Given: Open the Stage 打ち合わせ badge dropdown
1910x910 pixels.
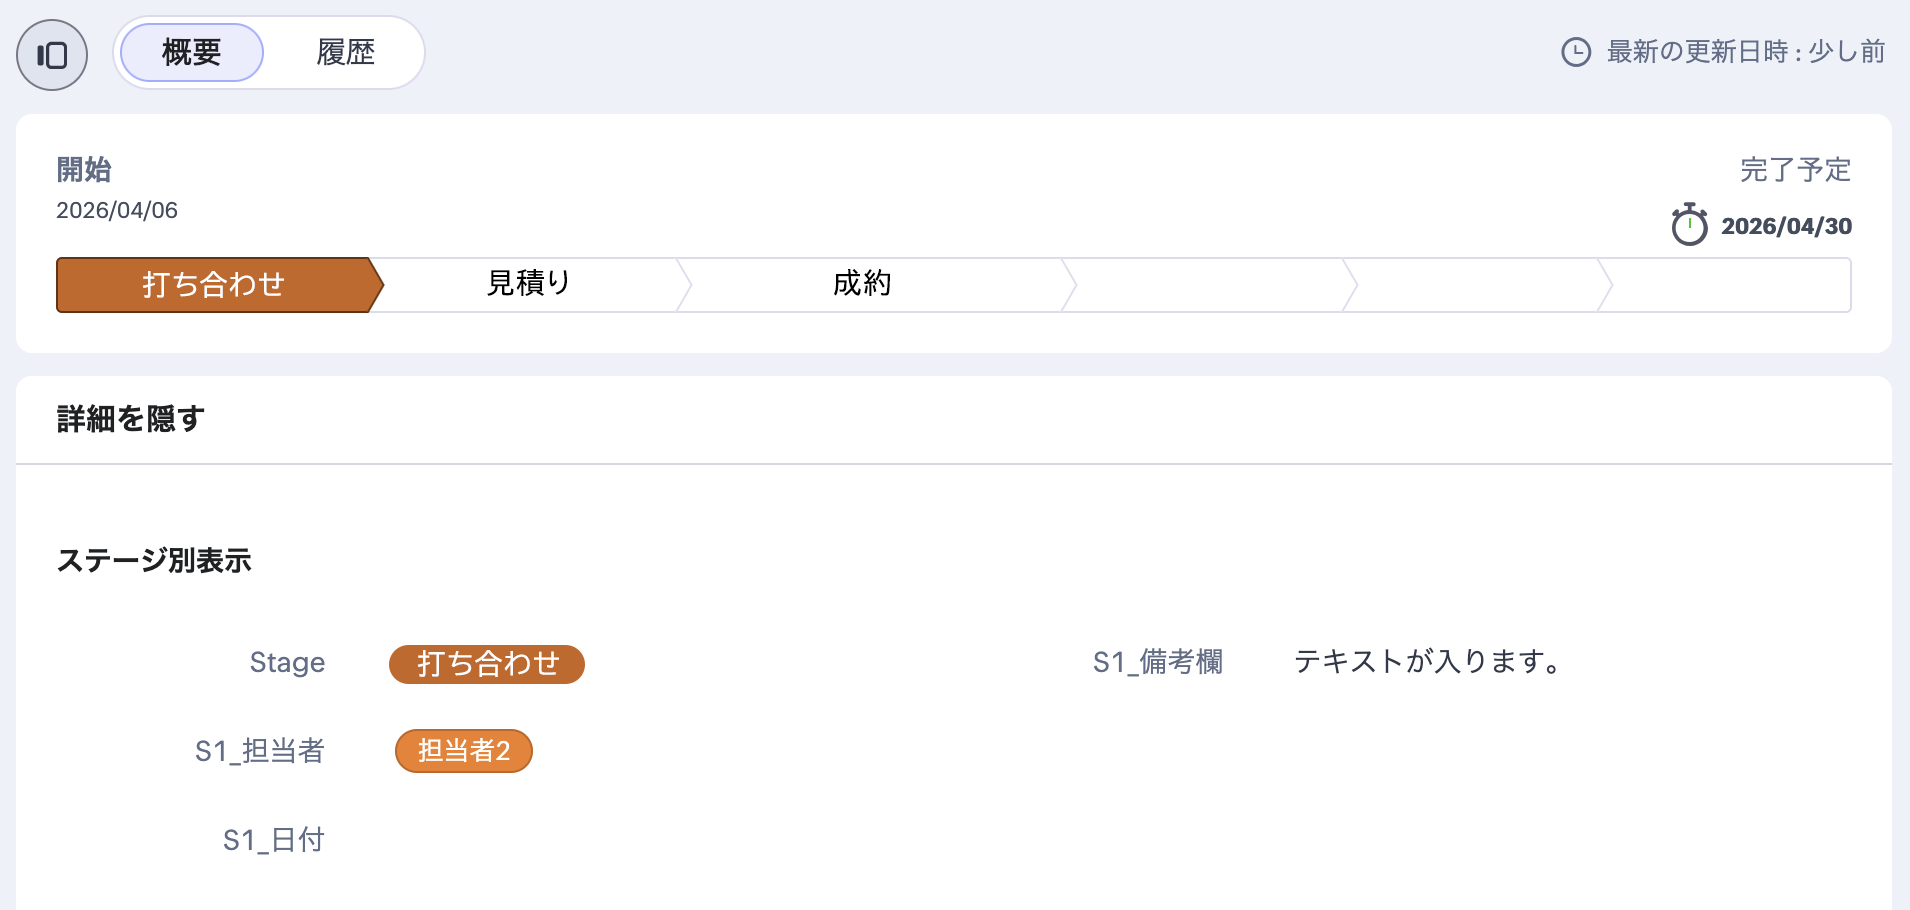Looking at the screenshot, I should 487,664.
